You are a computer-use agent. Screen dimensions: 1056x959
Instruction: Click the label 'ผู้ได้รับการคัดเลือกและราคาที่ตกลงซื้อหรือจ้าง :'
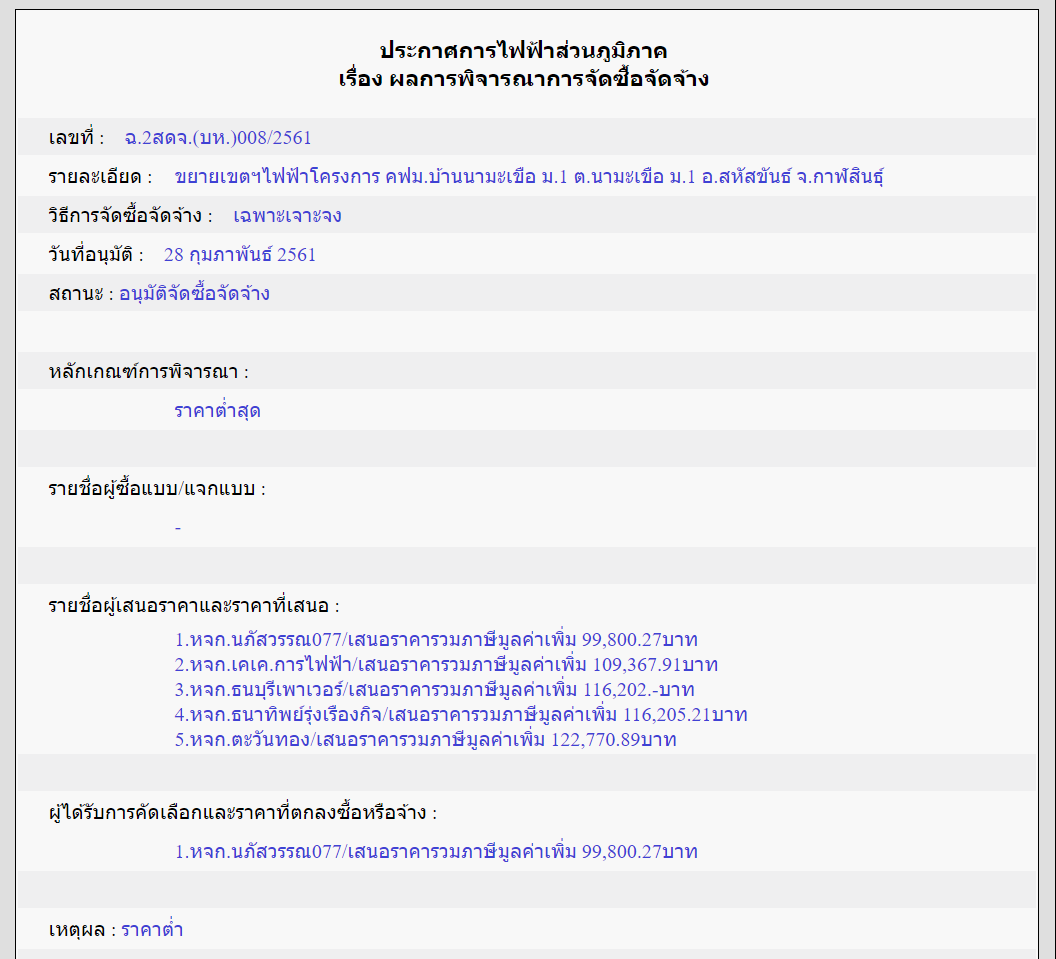click(x=242, y=813)
